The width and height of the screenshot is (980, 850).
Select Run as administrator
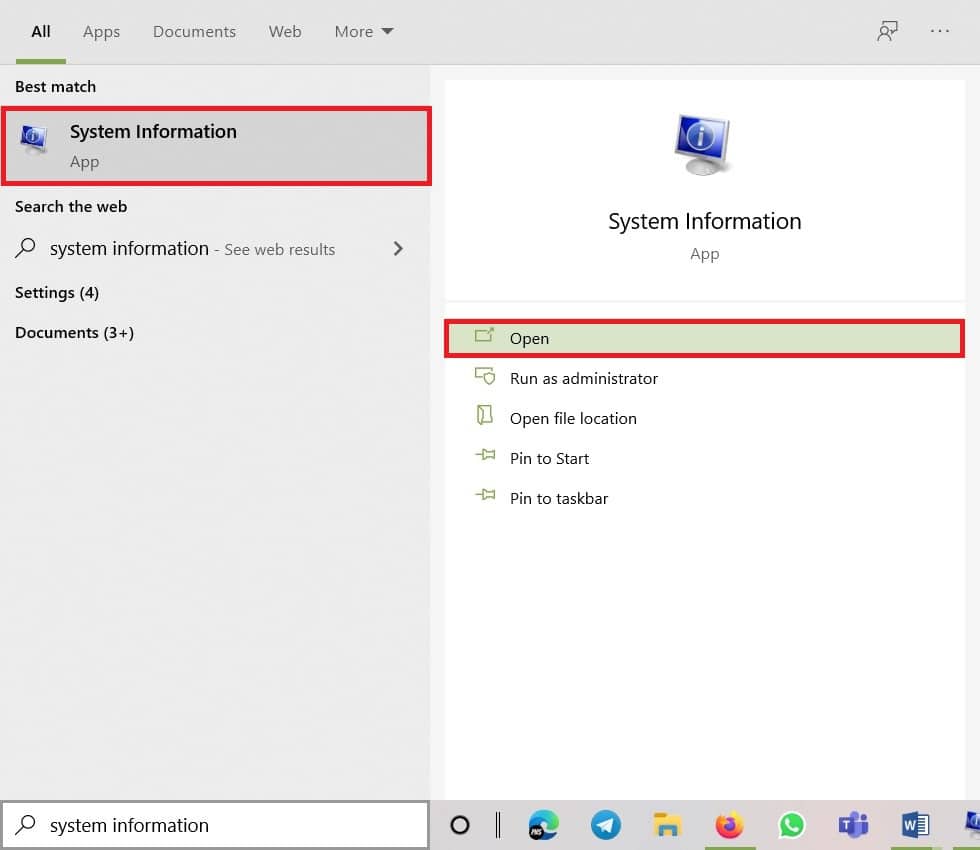click(x=583, y=378)
